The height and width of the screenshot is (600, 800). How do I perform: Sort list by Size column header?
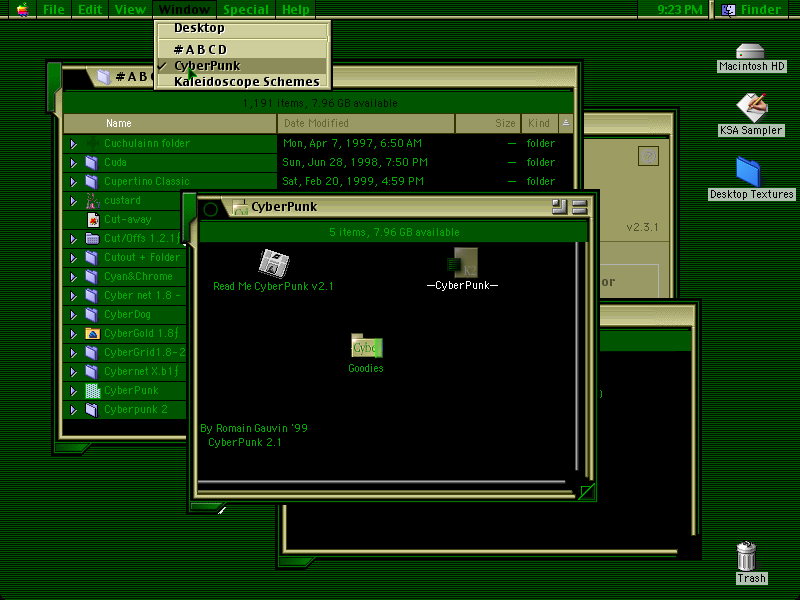(x=488, y=123)
